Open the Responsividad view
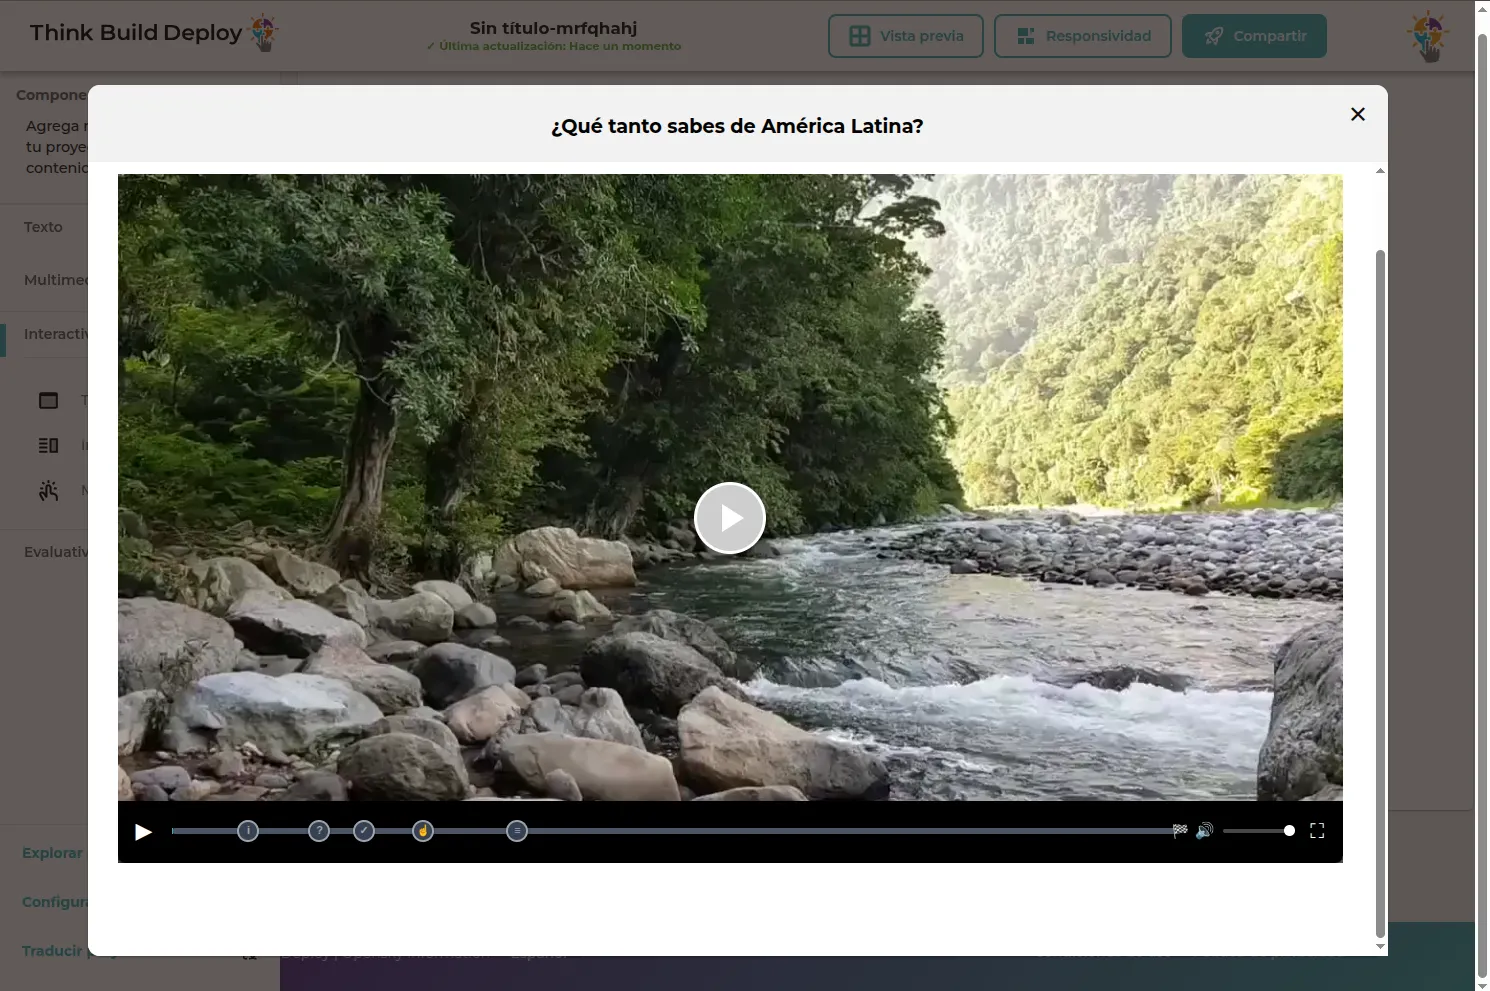 (x=1083, y=36)
